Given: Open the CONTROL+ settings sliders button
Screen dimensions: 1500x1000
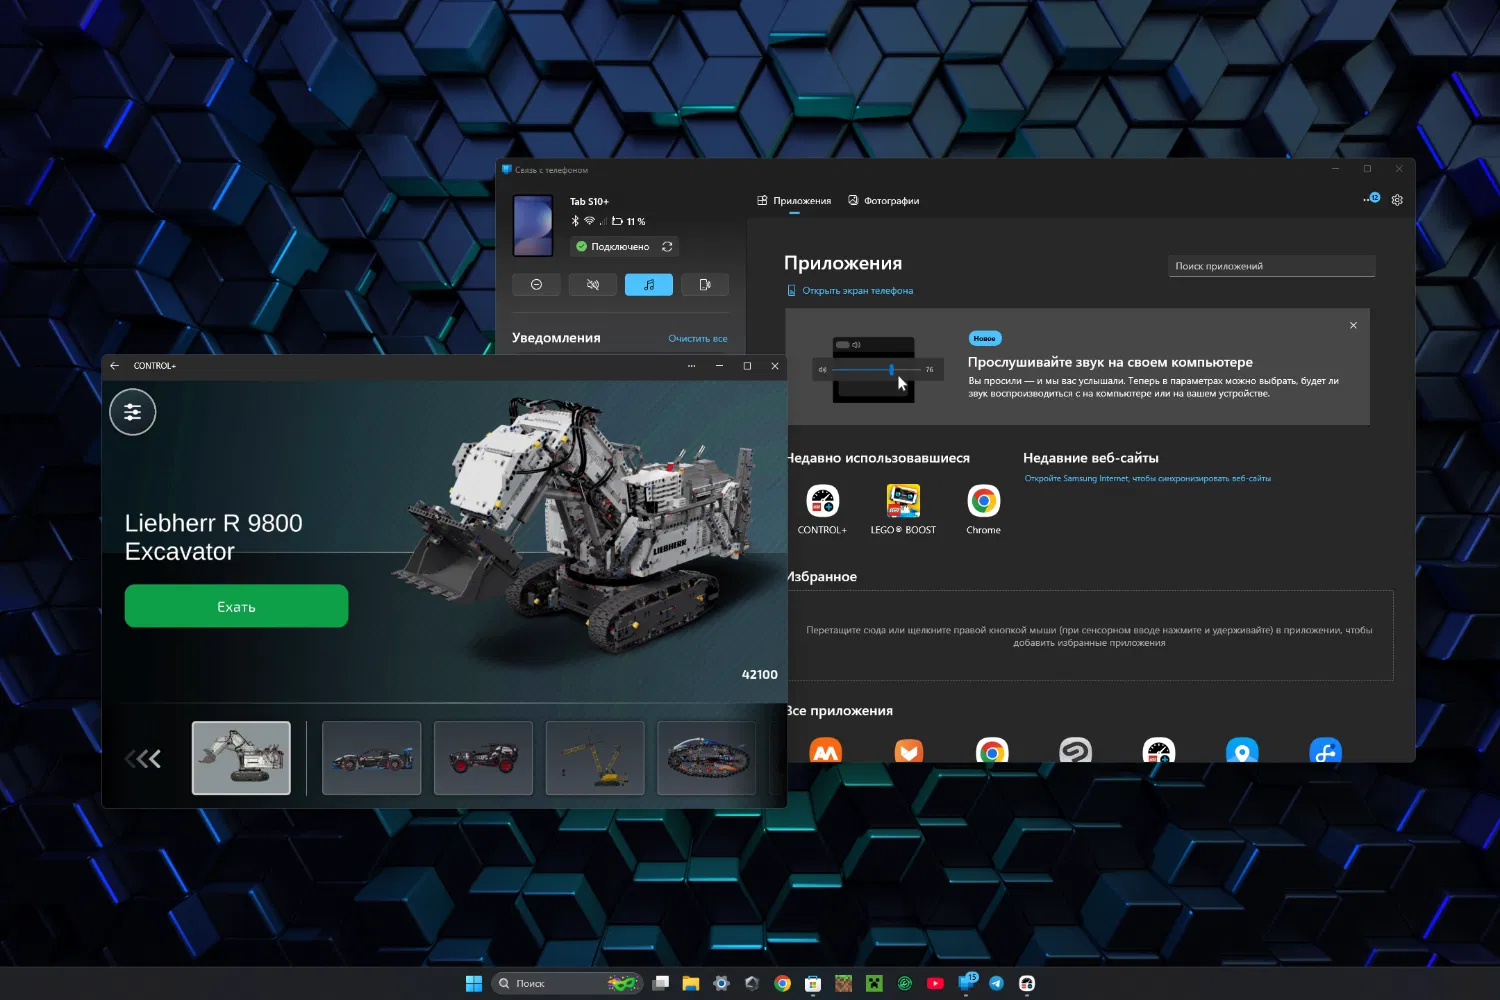Looking at the screenshot, I should 133,412.
